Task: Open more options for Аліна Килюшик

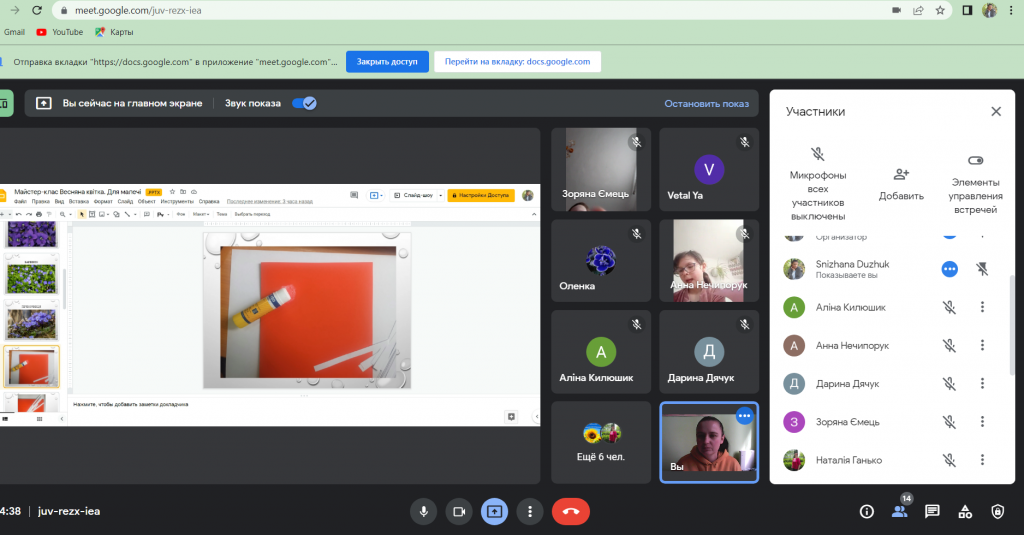Action: (982, 307)
